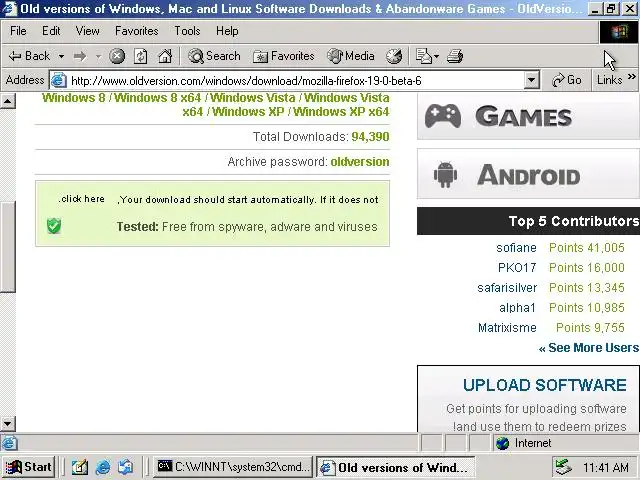Click the green shield tested icon
Image resolution: width=640 pixels, height=480 pixels.
pos(53,226)
